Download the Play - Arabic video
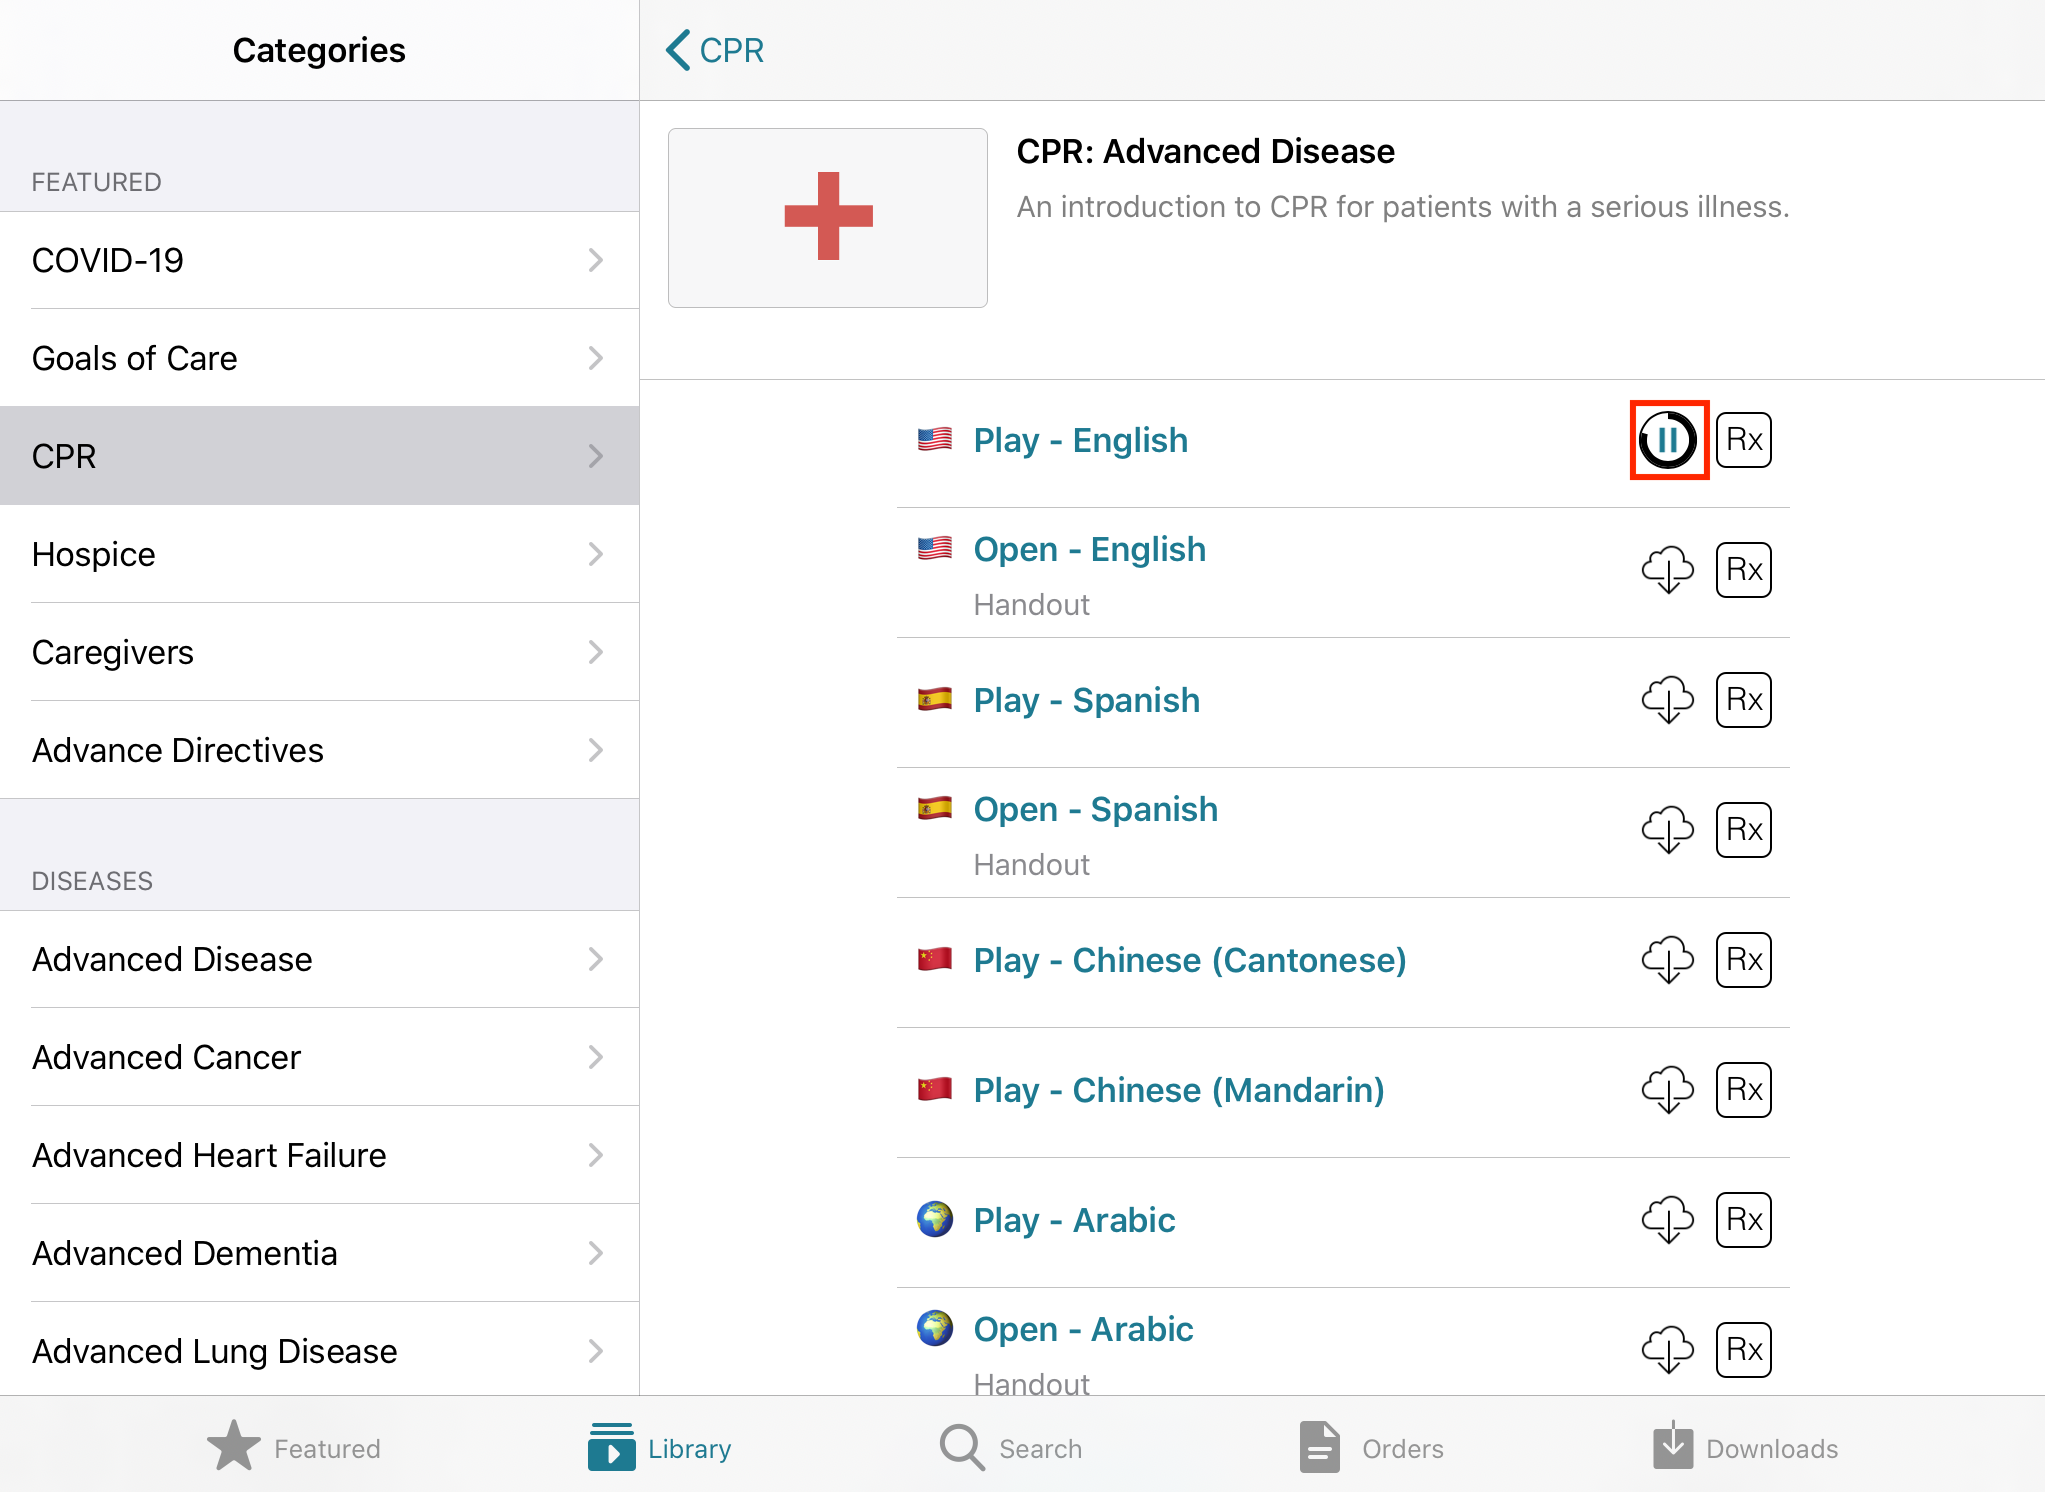This screenshot has width=2045, height=1492. pos(1667,1220)
